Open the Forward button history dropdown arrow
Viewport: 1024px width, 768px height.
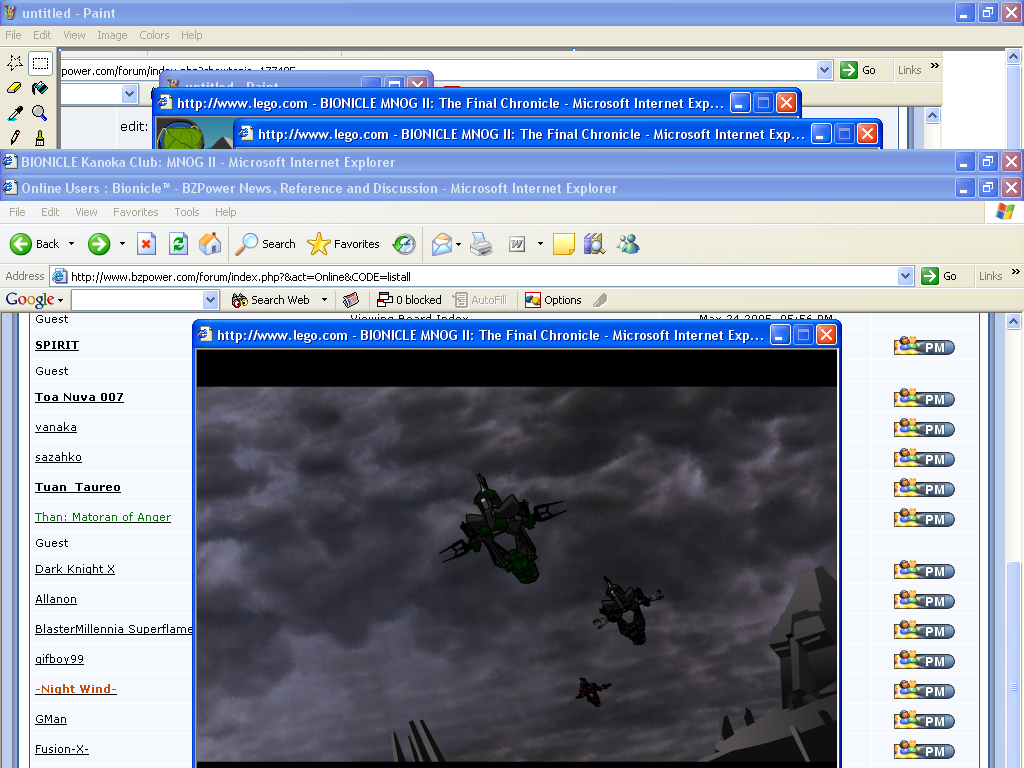click(x=122, y=244)
